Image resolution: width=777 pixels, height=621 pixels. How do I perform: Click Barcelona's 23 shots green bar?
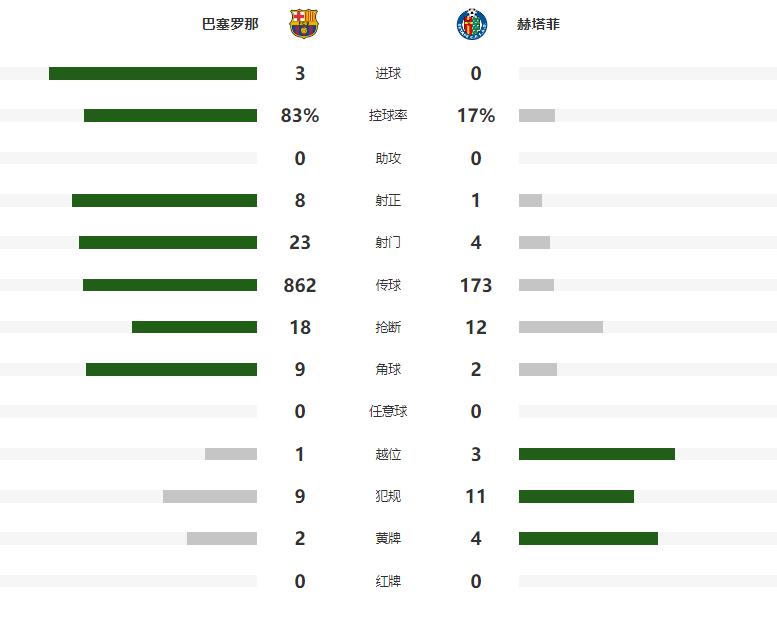[x=168, y=242]
